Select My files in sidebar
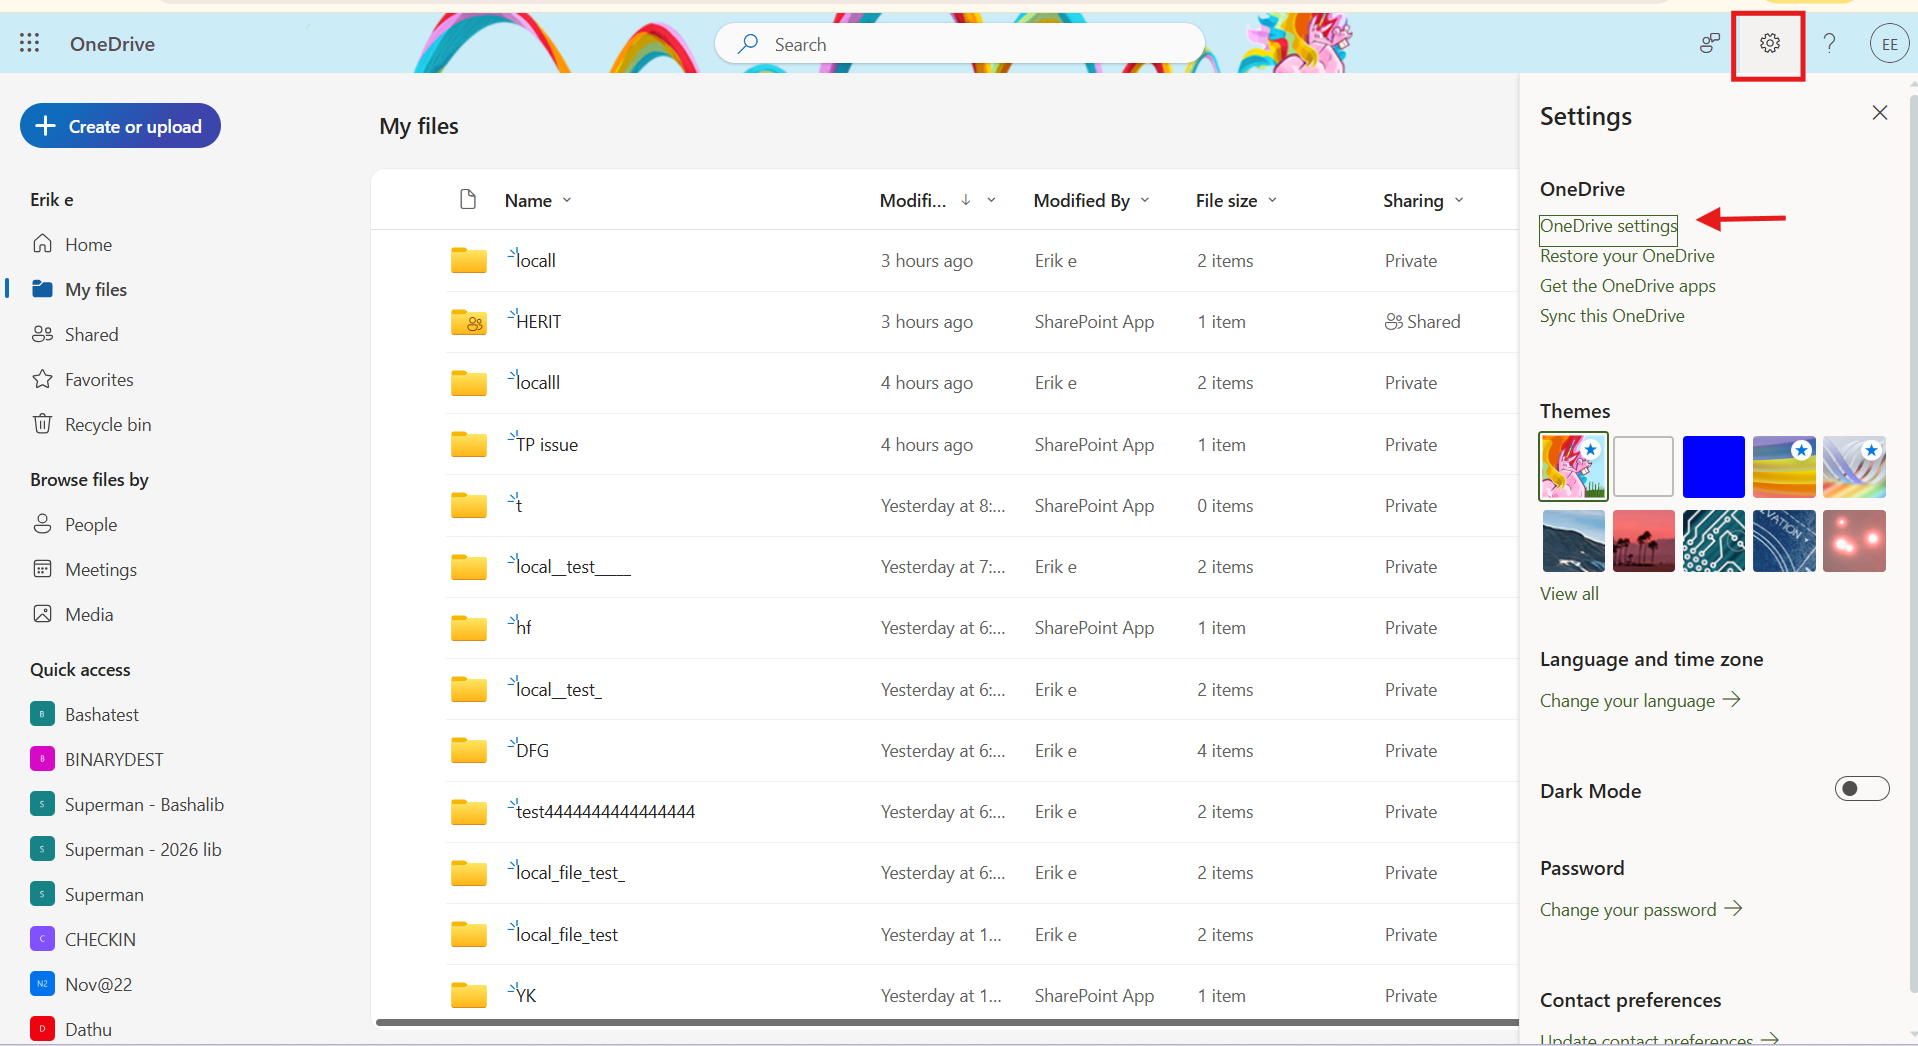The image size is (1918, 1046). (x=96, y=289)
